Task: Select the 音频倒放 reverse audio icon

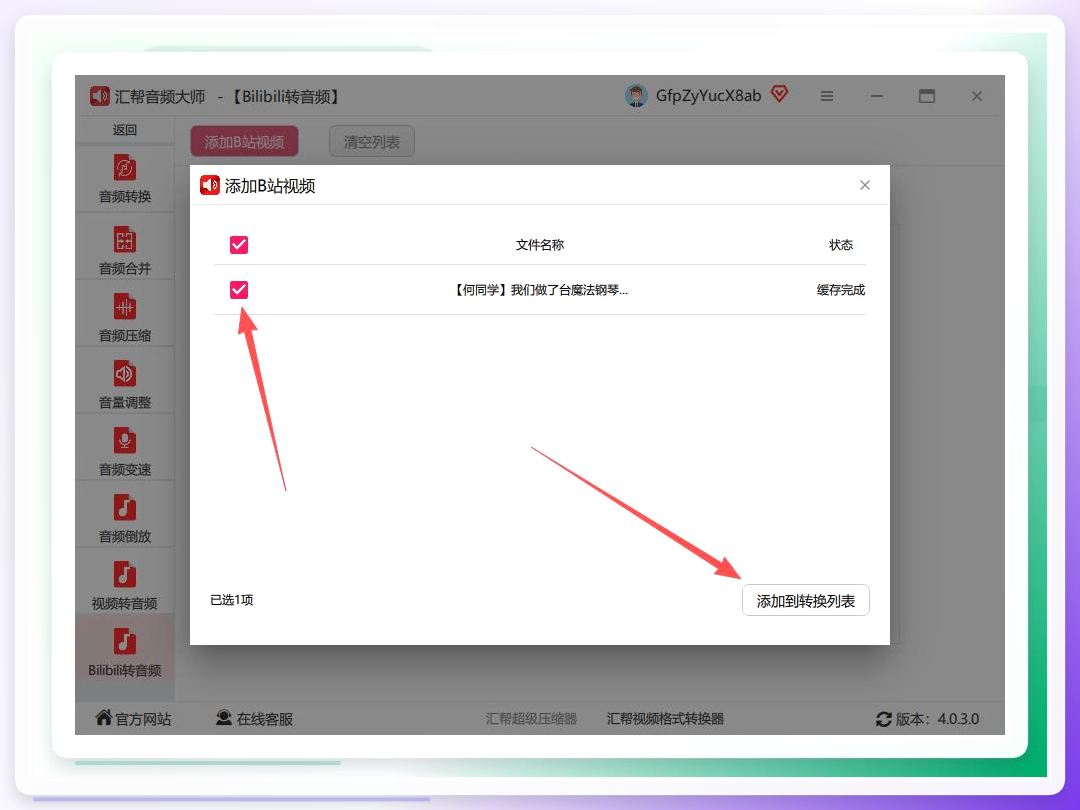Action: (x=125, y=508)
